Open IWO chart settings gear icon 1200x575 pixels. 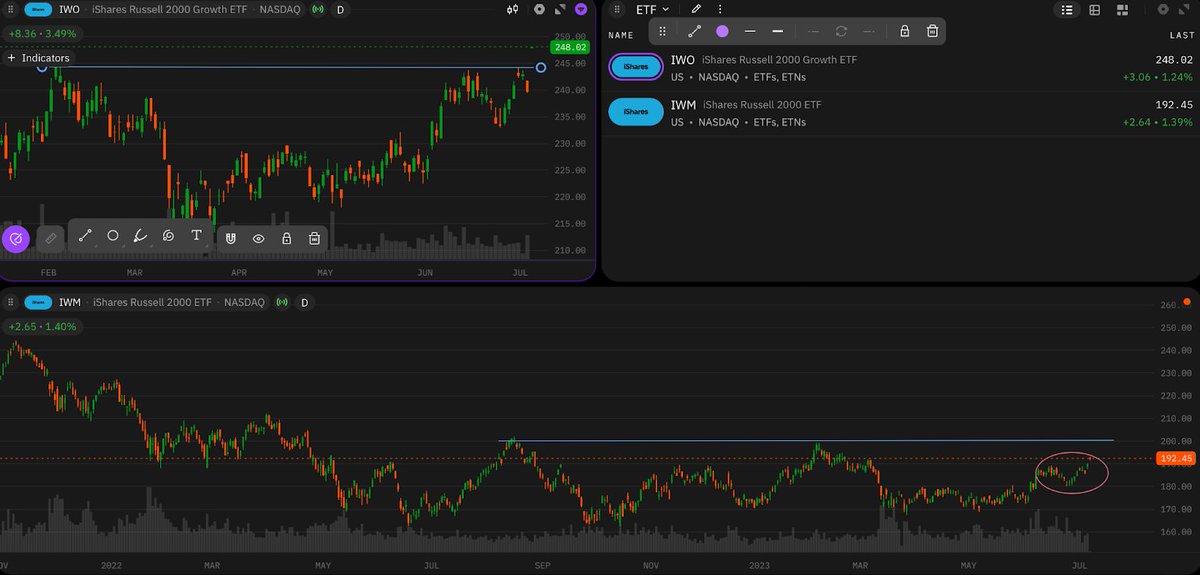(539, 10)
